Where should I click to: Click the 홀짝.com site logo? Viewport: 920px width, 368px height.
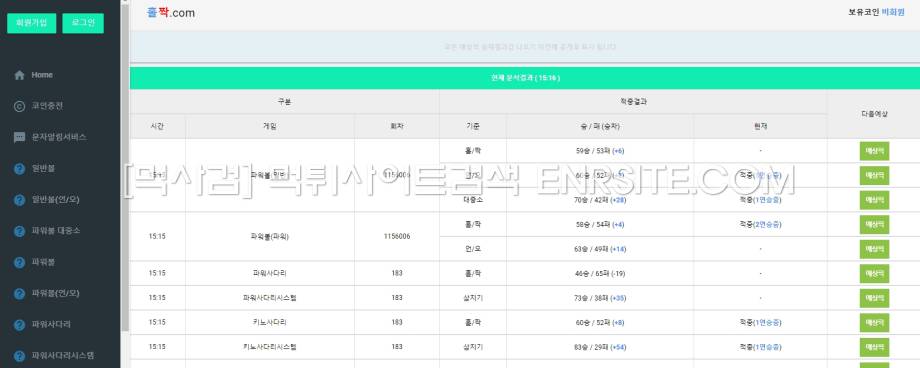(x=171, y=13)
